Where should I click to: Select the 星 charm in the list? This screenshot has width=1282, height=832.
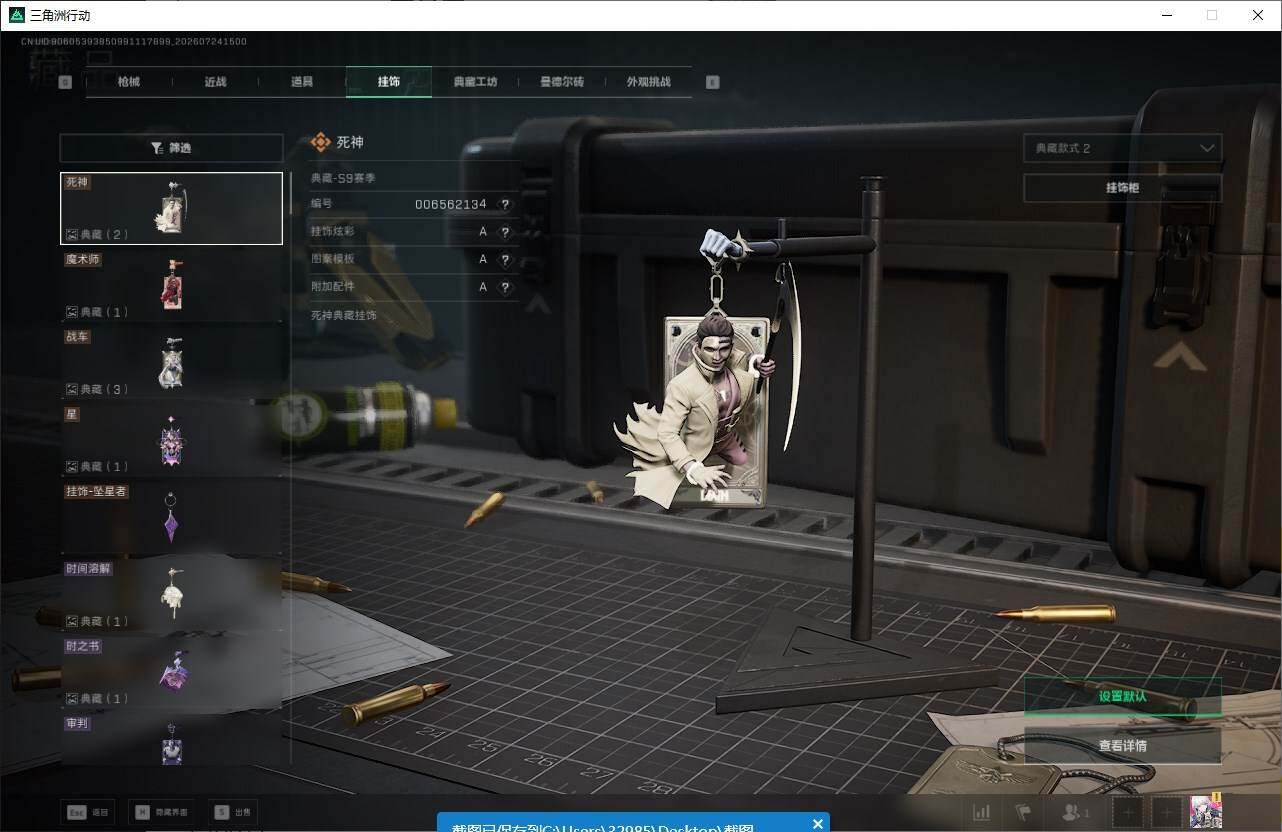[171, 440]
